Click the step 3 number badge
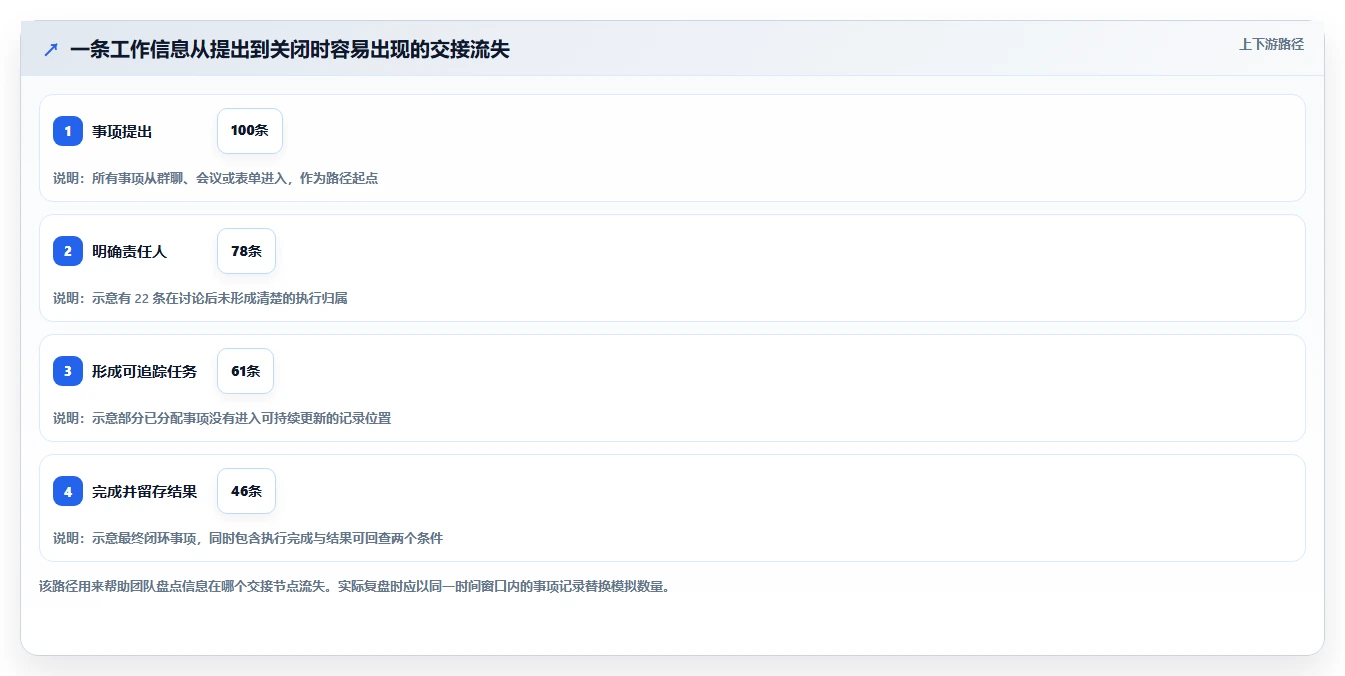The height and width of the screenshot is (676, 1345). (68, 371)
